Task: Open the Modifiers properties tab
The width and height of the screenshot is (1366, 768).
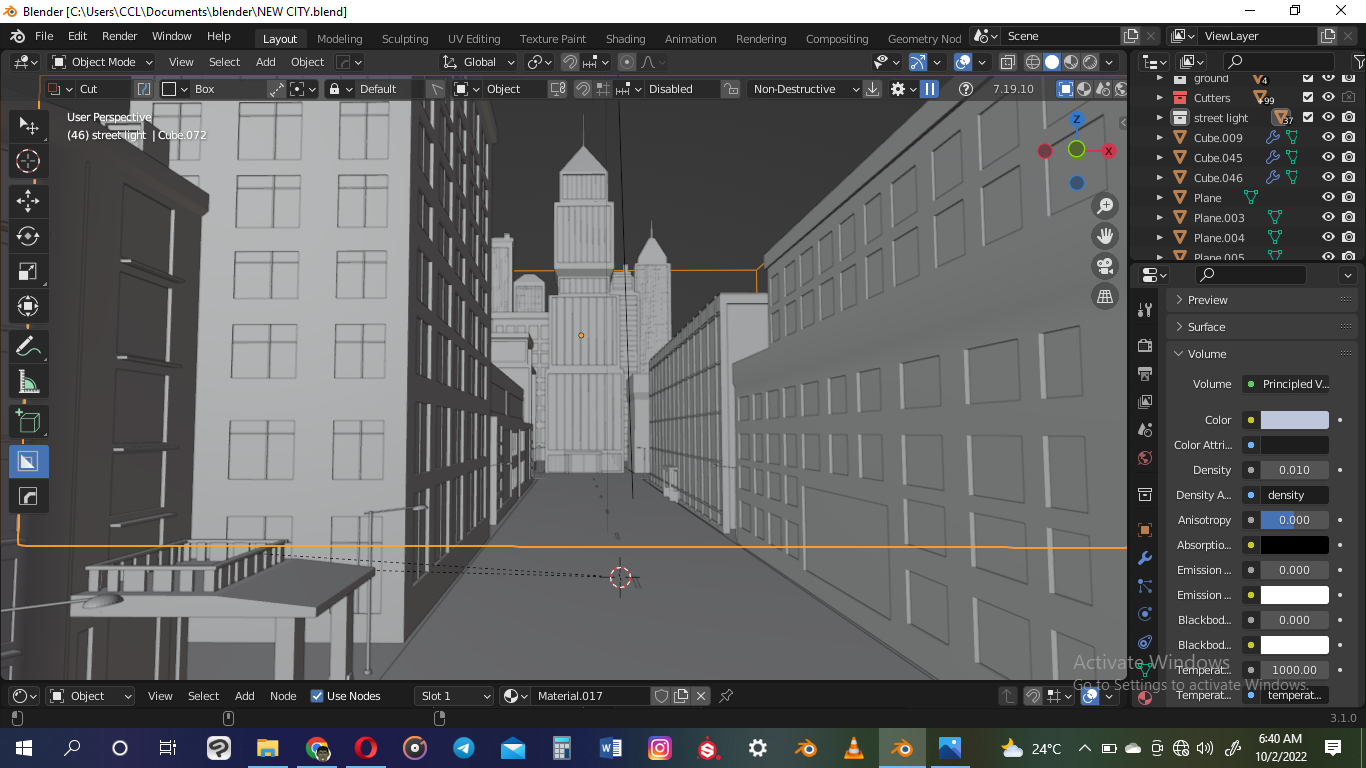Action: pyautogui.click(x=1145, y=558)
